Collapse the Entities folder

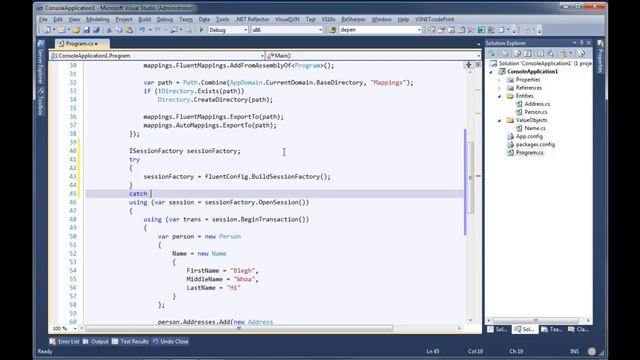[499, 96]
